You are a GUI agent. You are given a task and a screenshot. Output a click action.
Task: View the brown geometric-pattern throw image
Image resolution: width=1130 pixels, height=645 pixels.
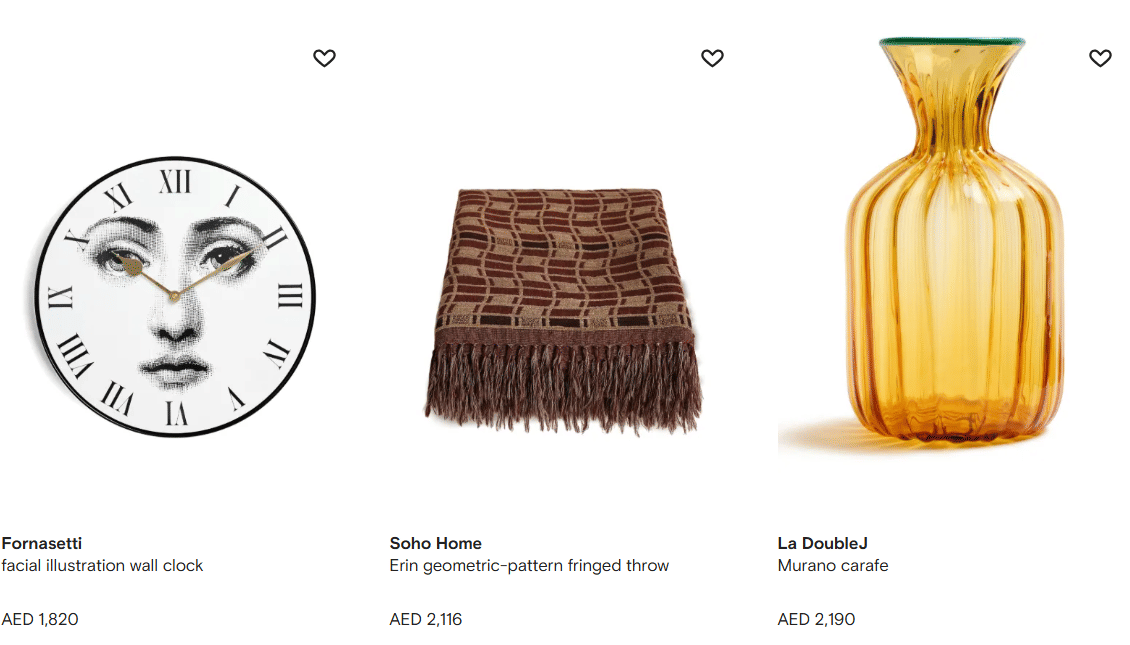tap(563, 311)
